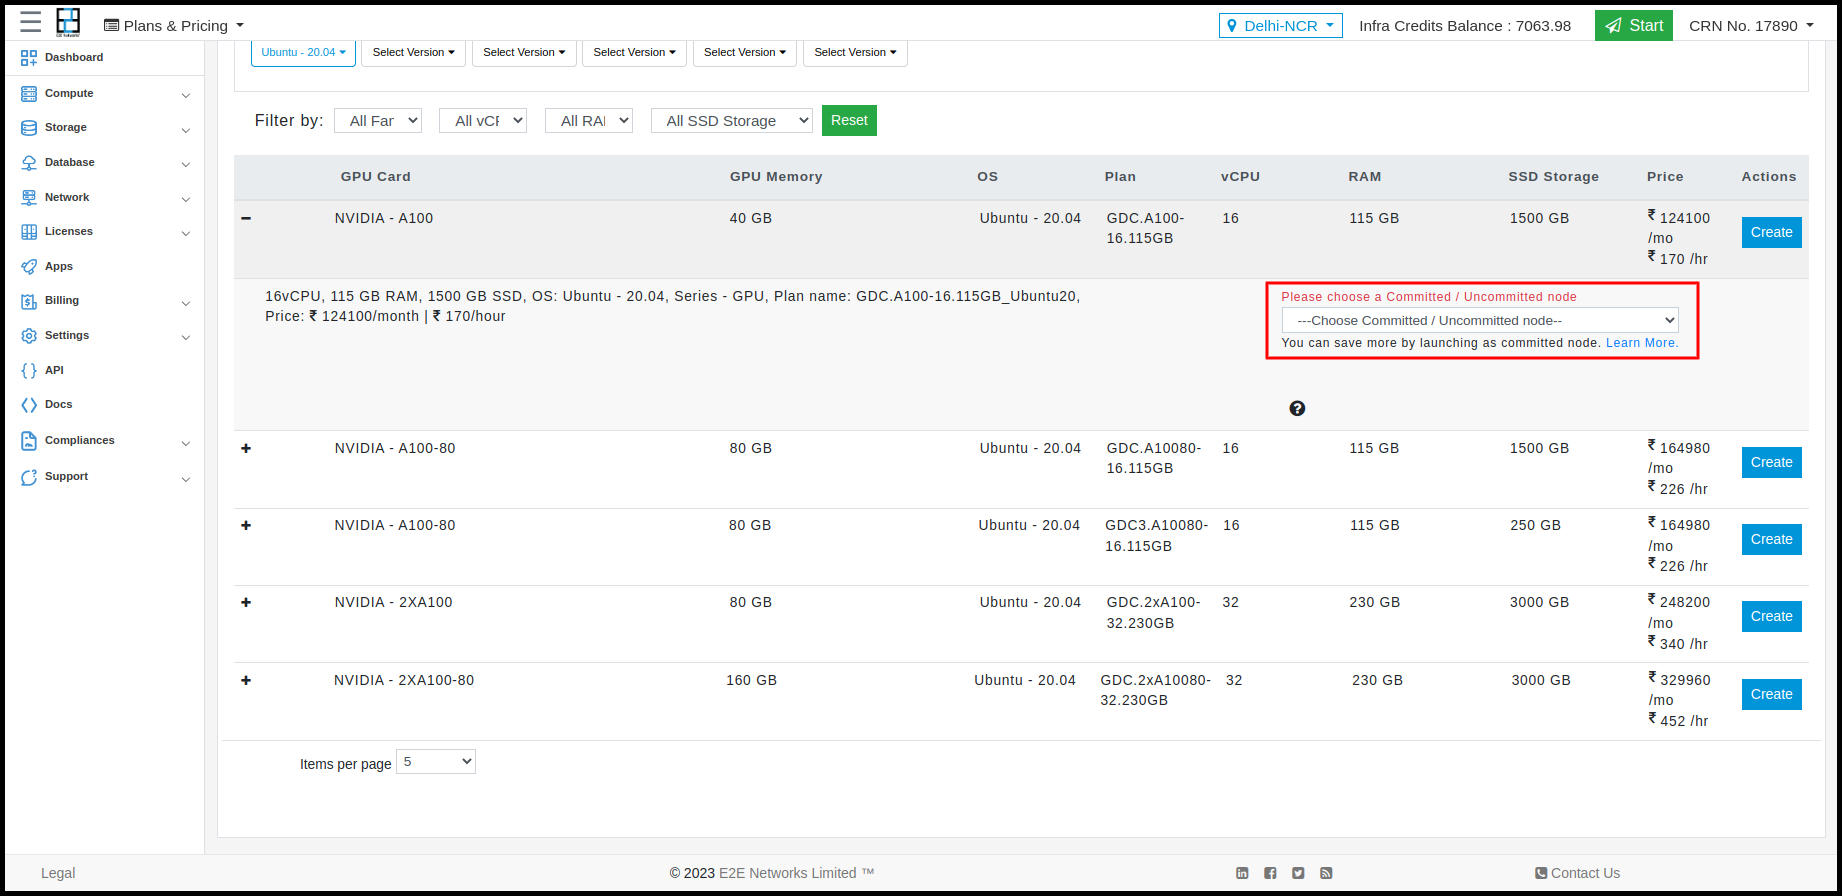Click the green Start button
1842x896 pixels.
tap(1634, 26)
